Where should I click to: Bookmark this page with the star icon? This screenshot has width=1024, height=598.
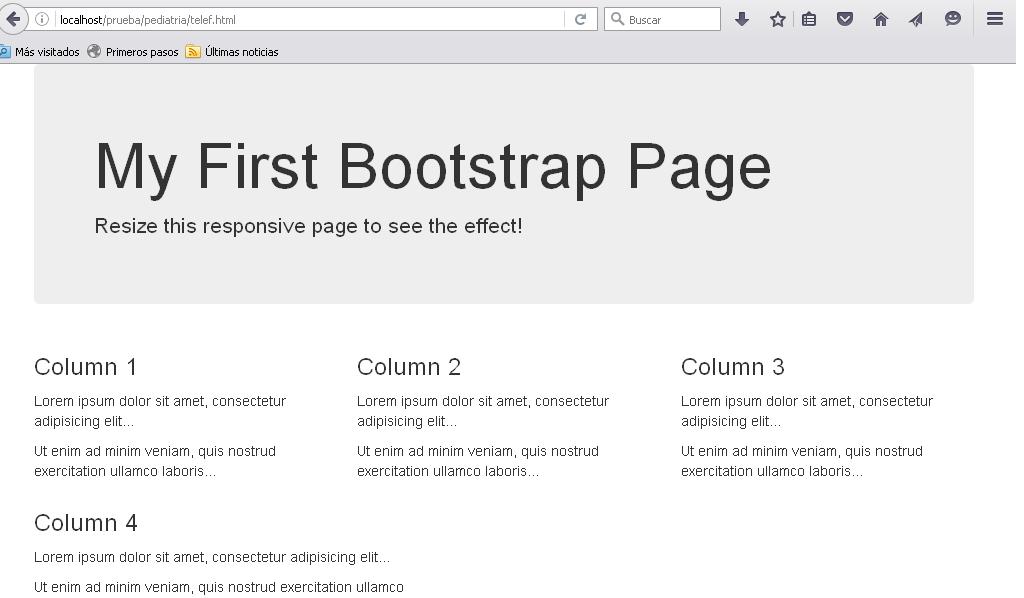coord(777,20)
